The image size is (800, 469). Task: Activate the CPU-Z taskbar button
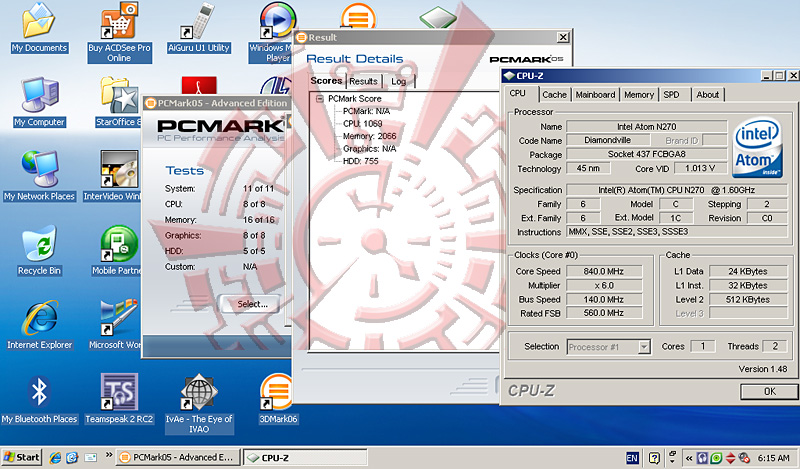[305, 457]
